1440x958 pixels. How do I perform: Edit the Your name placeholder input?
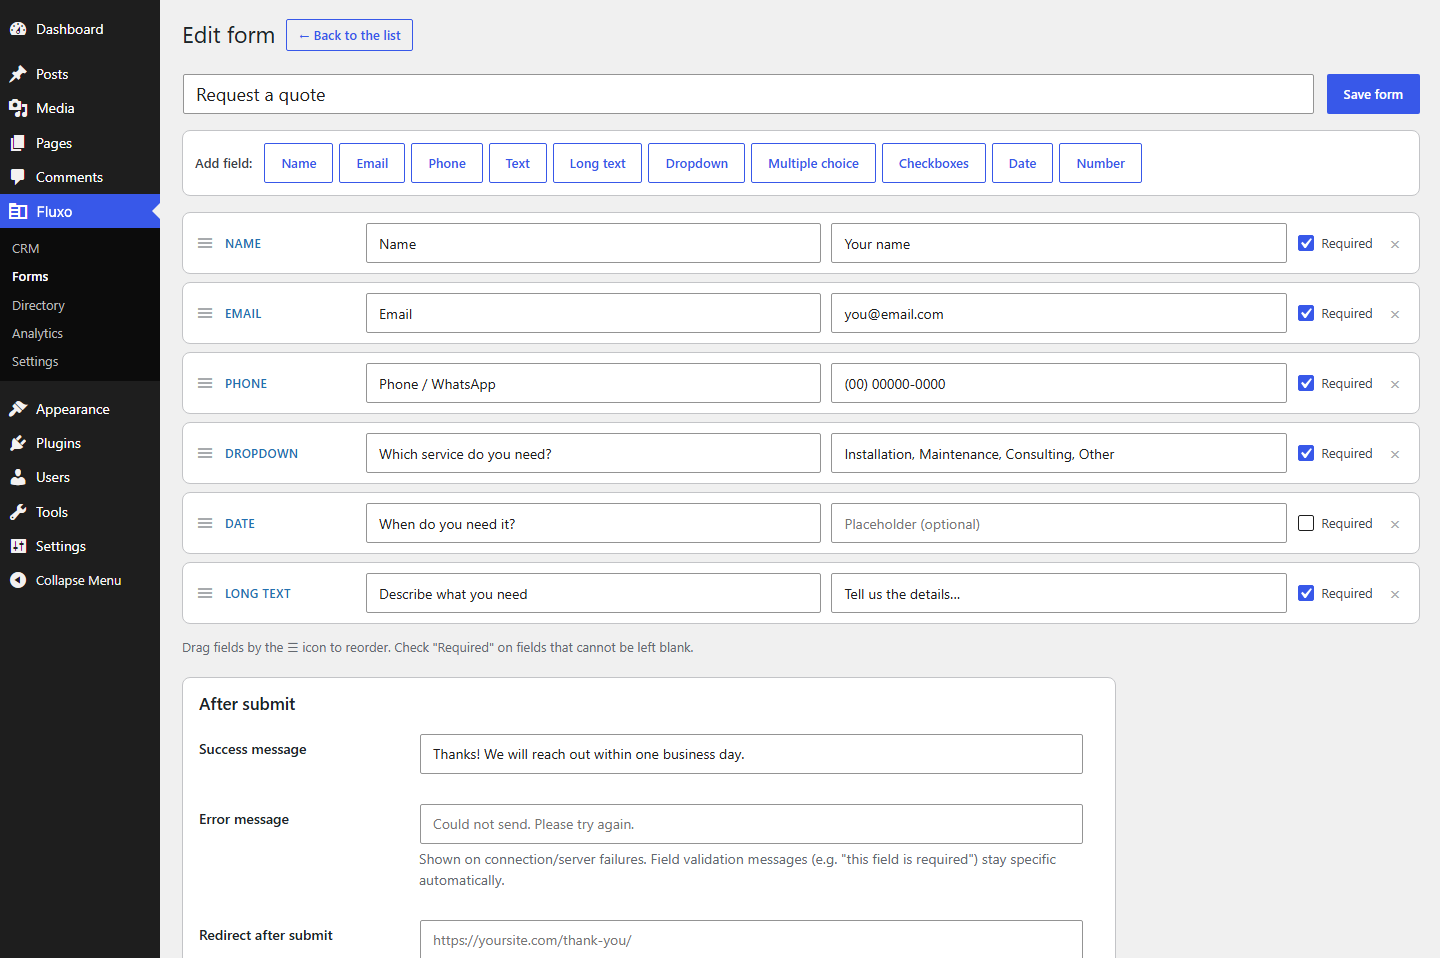click(x=1058, y=243)
